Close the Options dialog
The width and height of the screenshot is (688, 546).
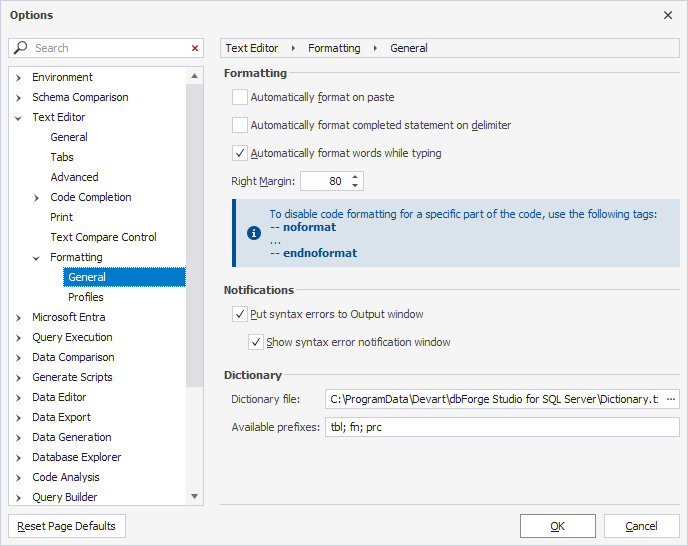click(x=668, y=15)
